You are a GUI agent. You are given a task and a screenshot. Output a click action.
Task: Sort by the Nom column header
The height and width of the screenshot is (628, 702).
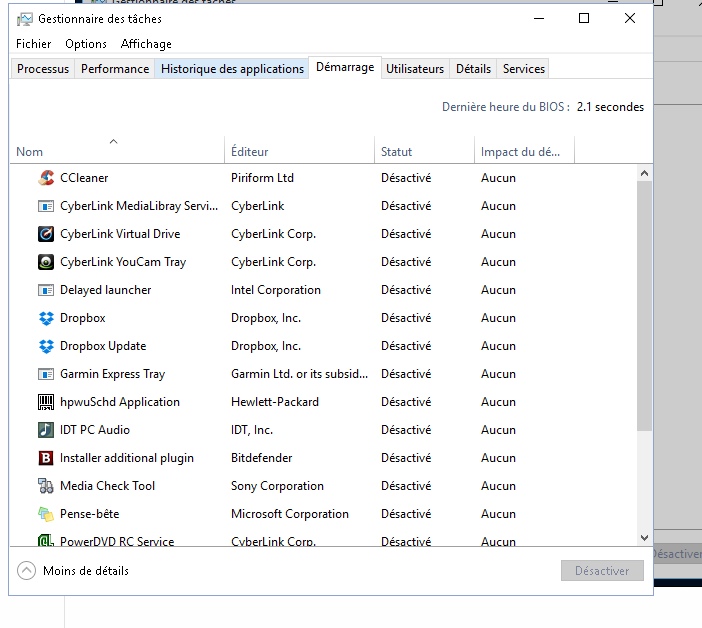click(x=116, y=150)
